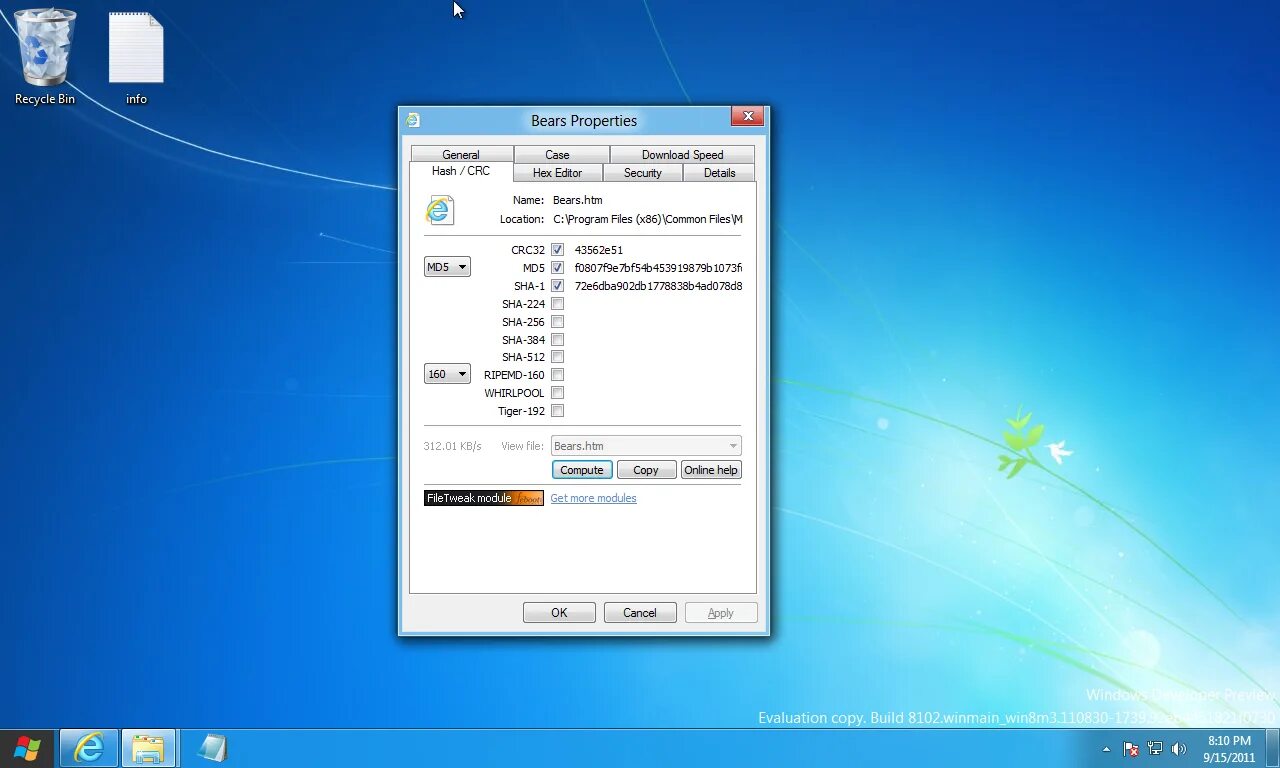Open the third pinned taskbar app
The height and width of the screenshot is (768, 1280).
pyautogui.click(x=212, y=748)
